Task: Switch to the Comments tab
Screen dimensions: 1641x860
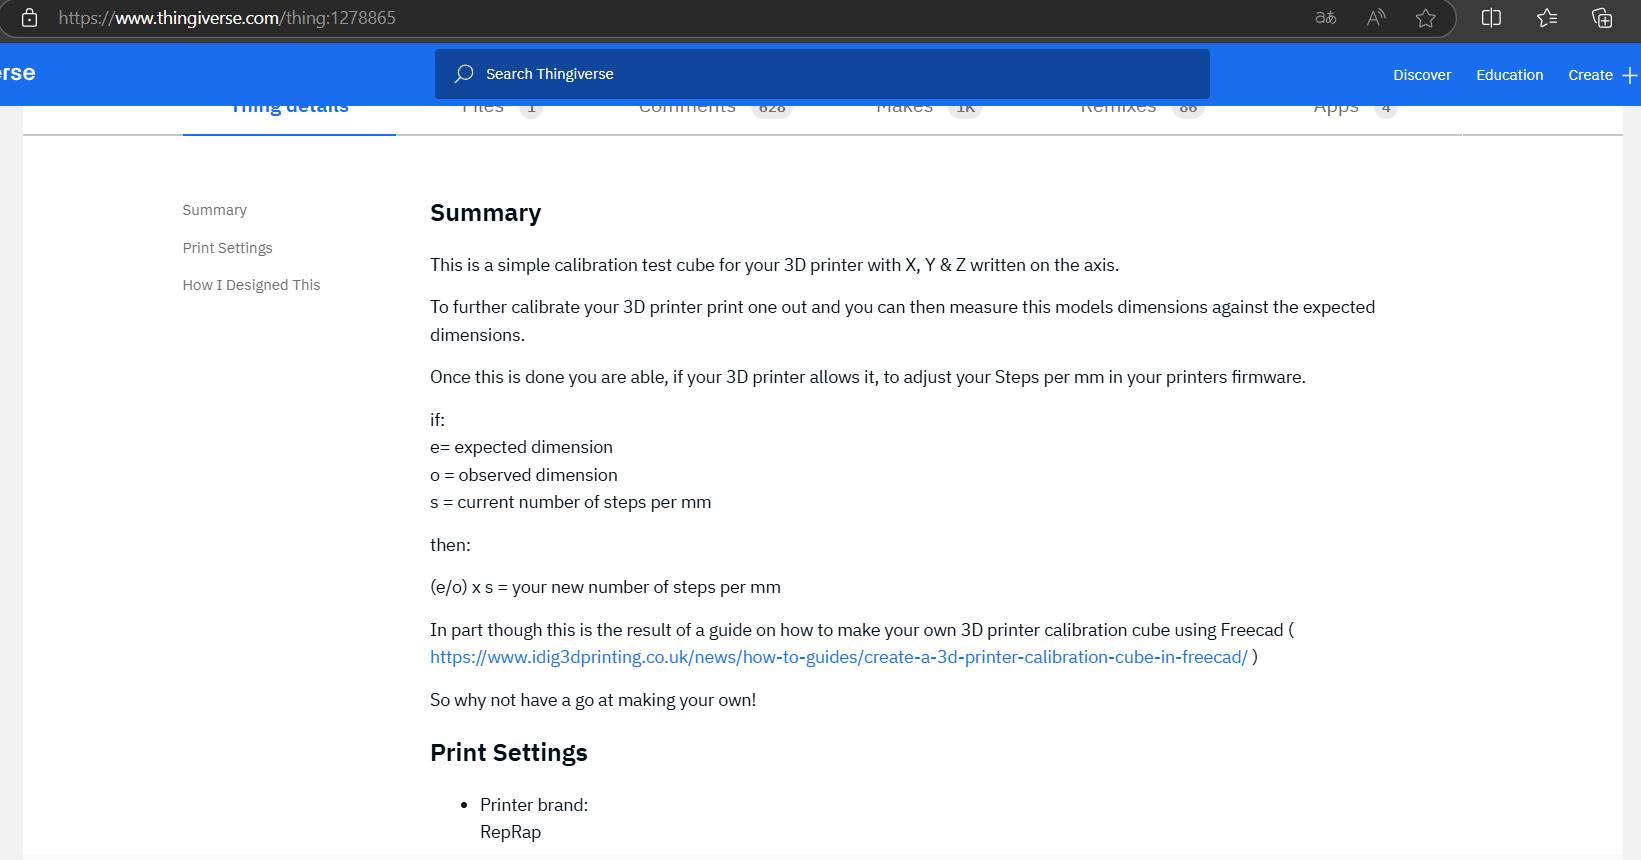Action: point(715,110)
